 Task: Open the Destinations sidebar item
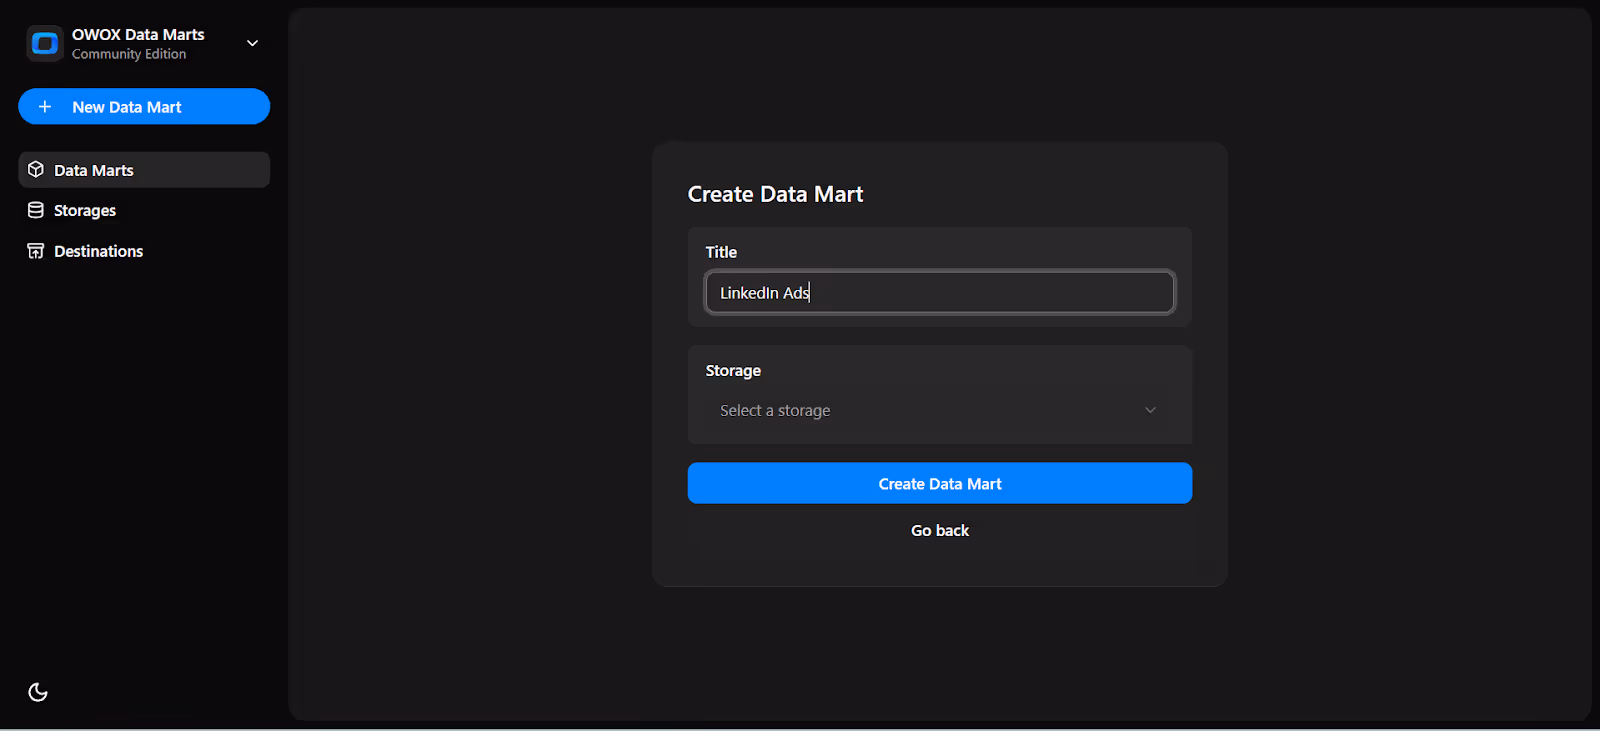(144, 251)
